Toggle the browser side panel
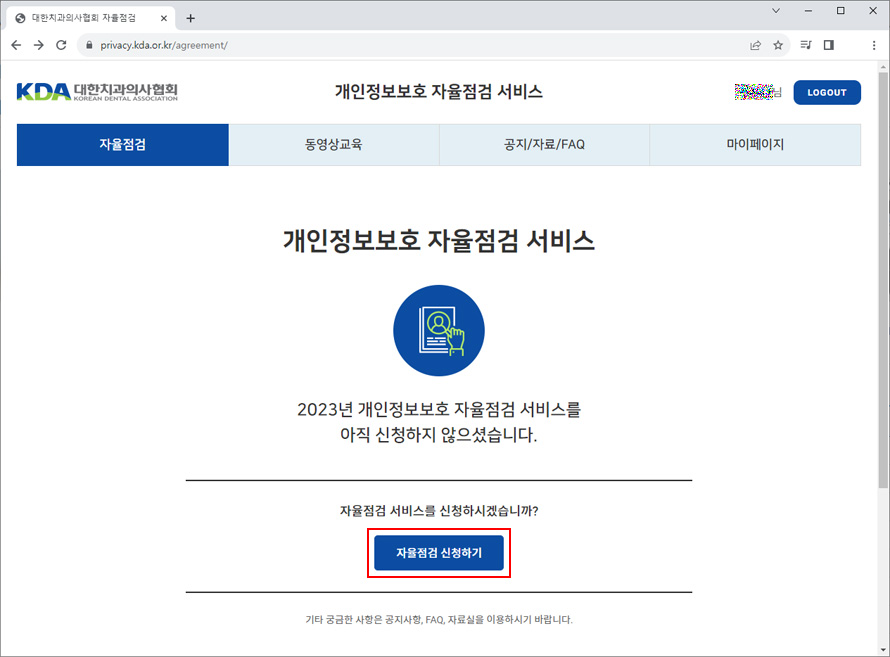 (829, 45)
